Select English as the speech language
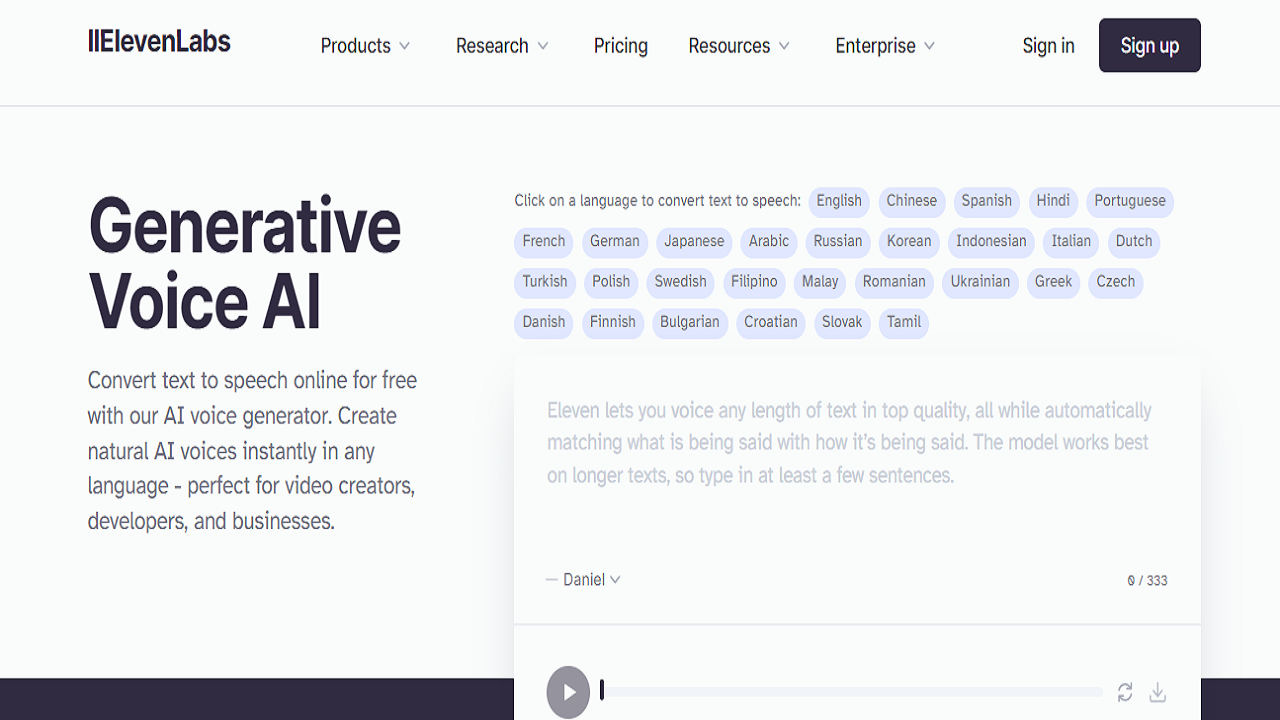Screen dimensions: 1280x720 (x=838, y=201)
